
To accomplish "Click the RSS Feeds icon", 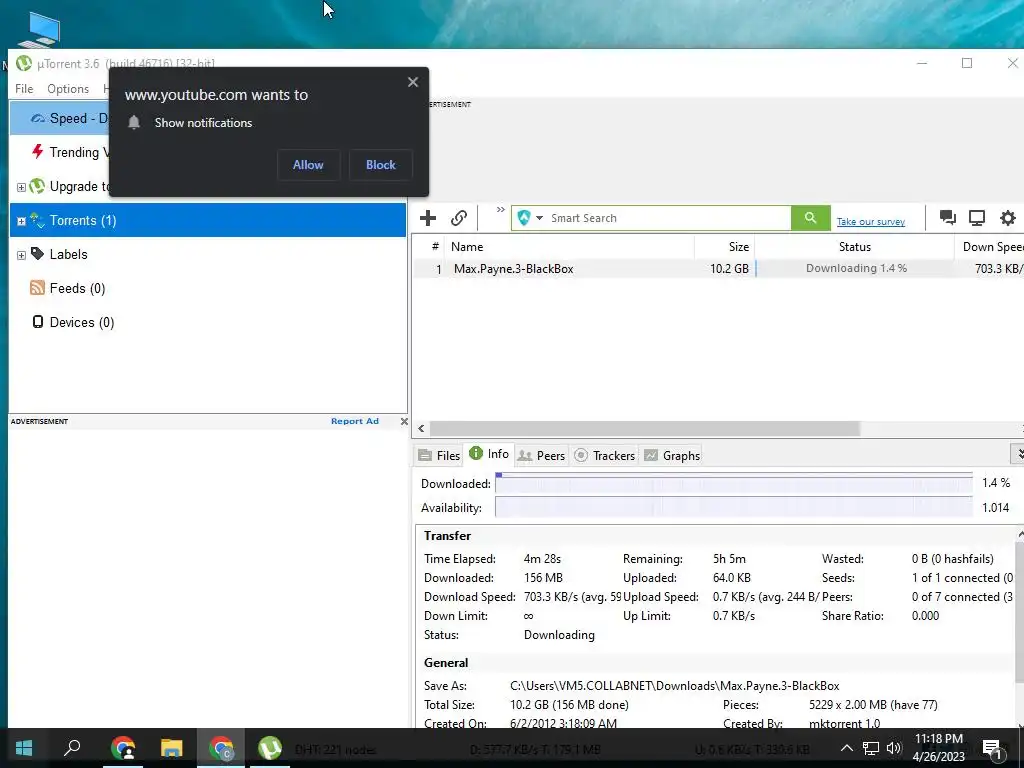I will pos(37,287).
